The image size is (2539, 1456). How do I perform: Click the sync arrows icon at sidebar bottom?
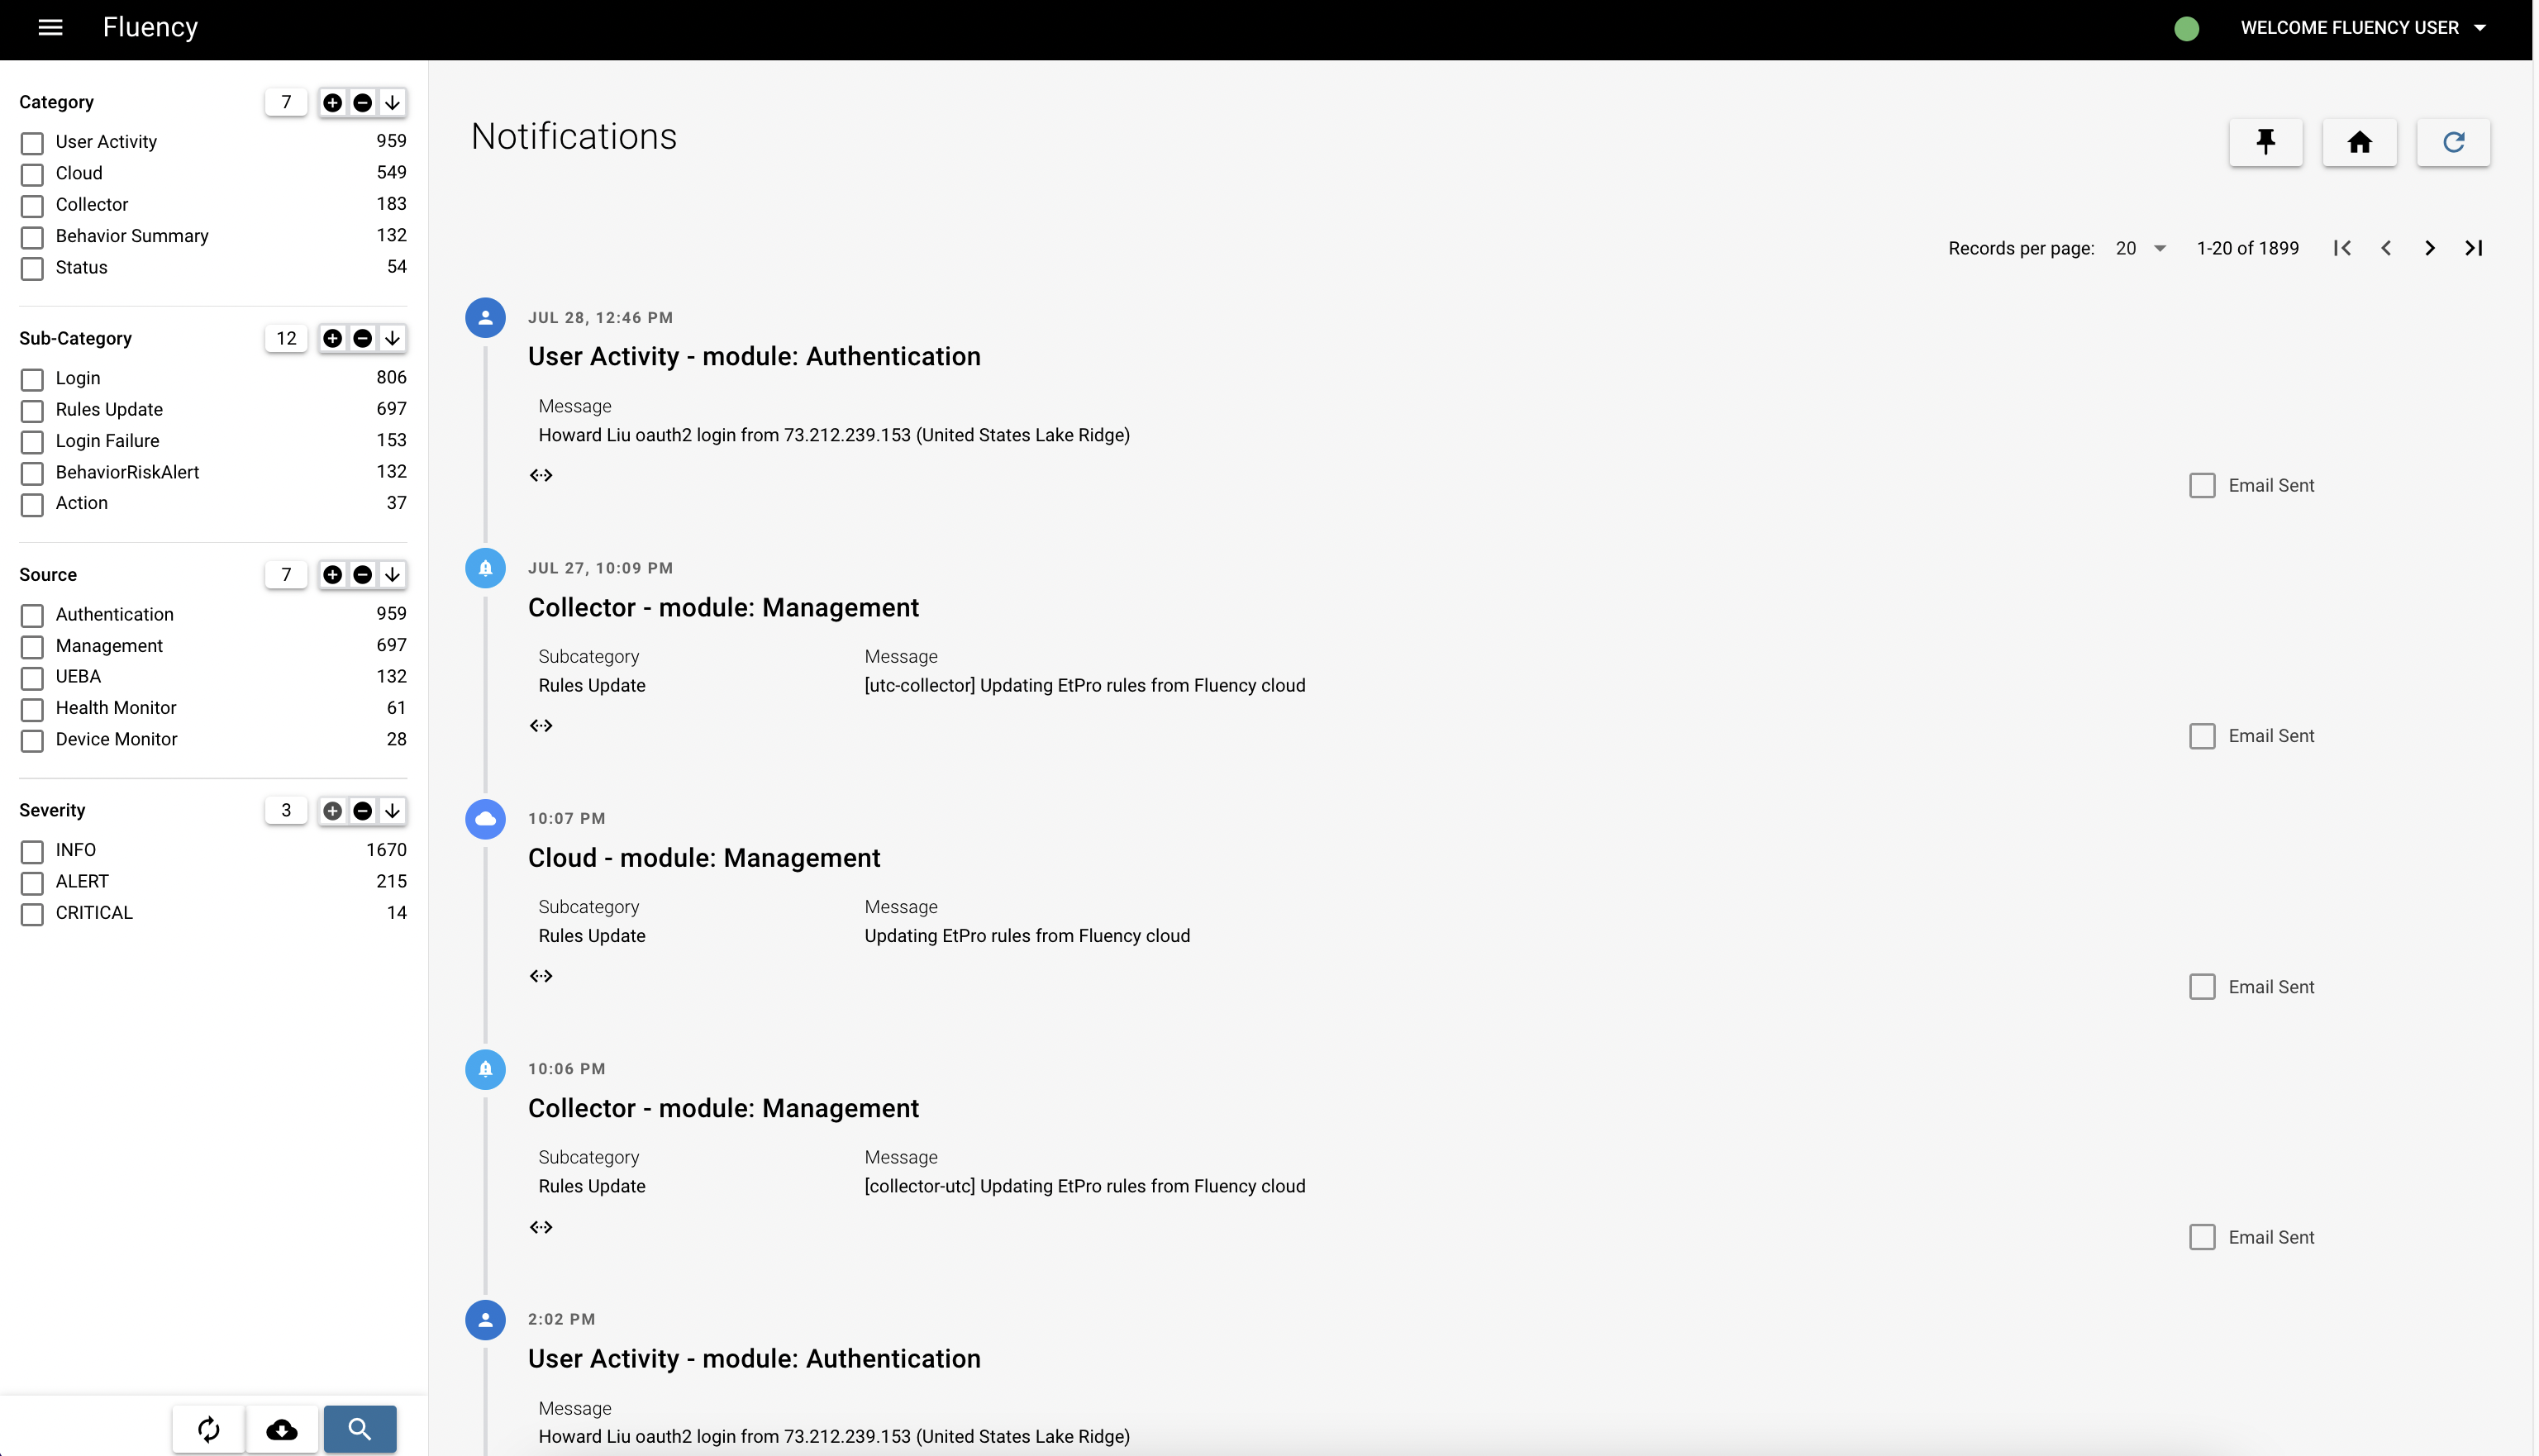click(x=208, y=1429)
